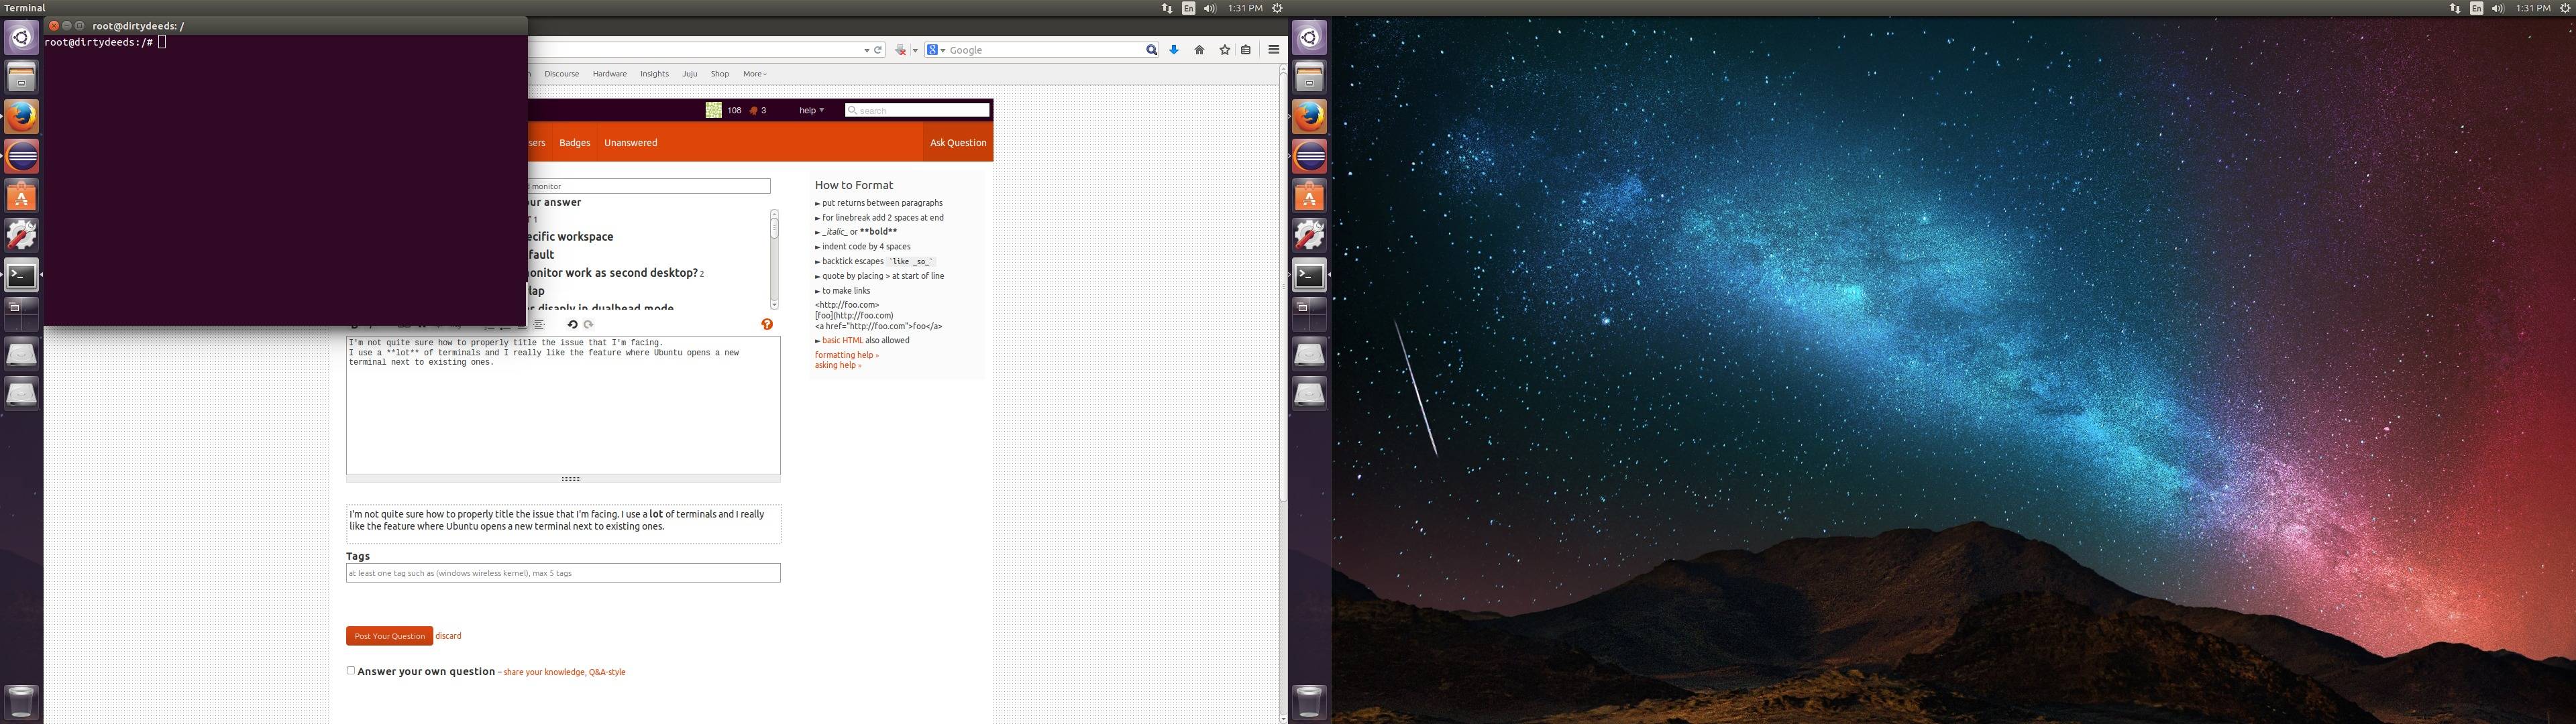Open the Hardware menu link
This screenshot has height=724, width=2576.
click(x=609, y=74)
